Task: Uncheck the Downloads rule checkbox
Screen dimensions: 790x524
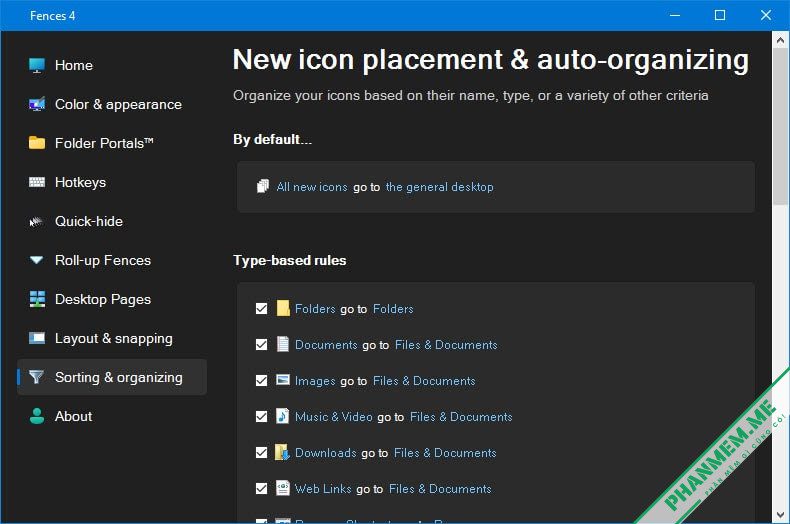Action: click(261, 452)
